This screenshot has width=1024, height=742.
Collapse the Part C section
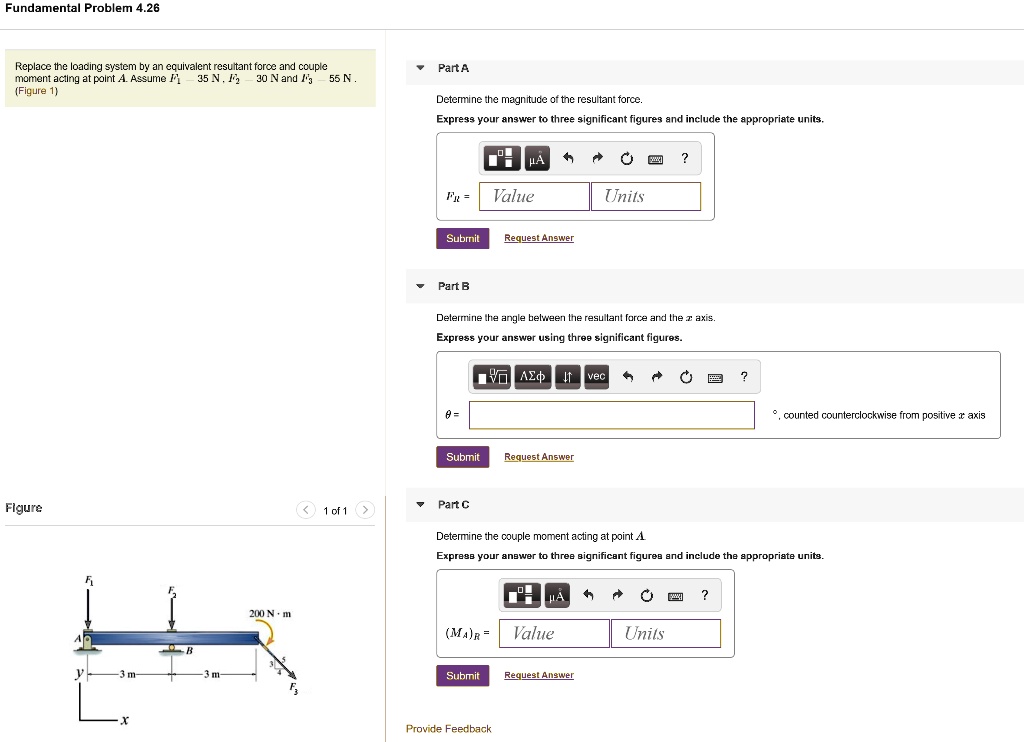(x=418, y=504)
